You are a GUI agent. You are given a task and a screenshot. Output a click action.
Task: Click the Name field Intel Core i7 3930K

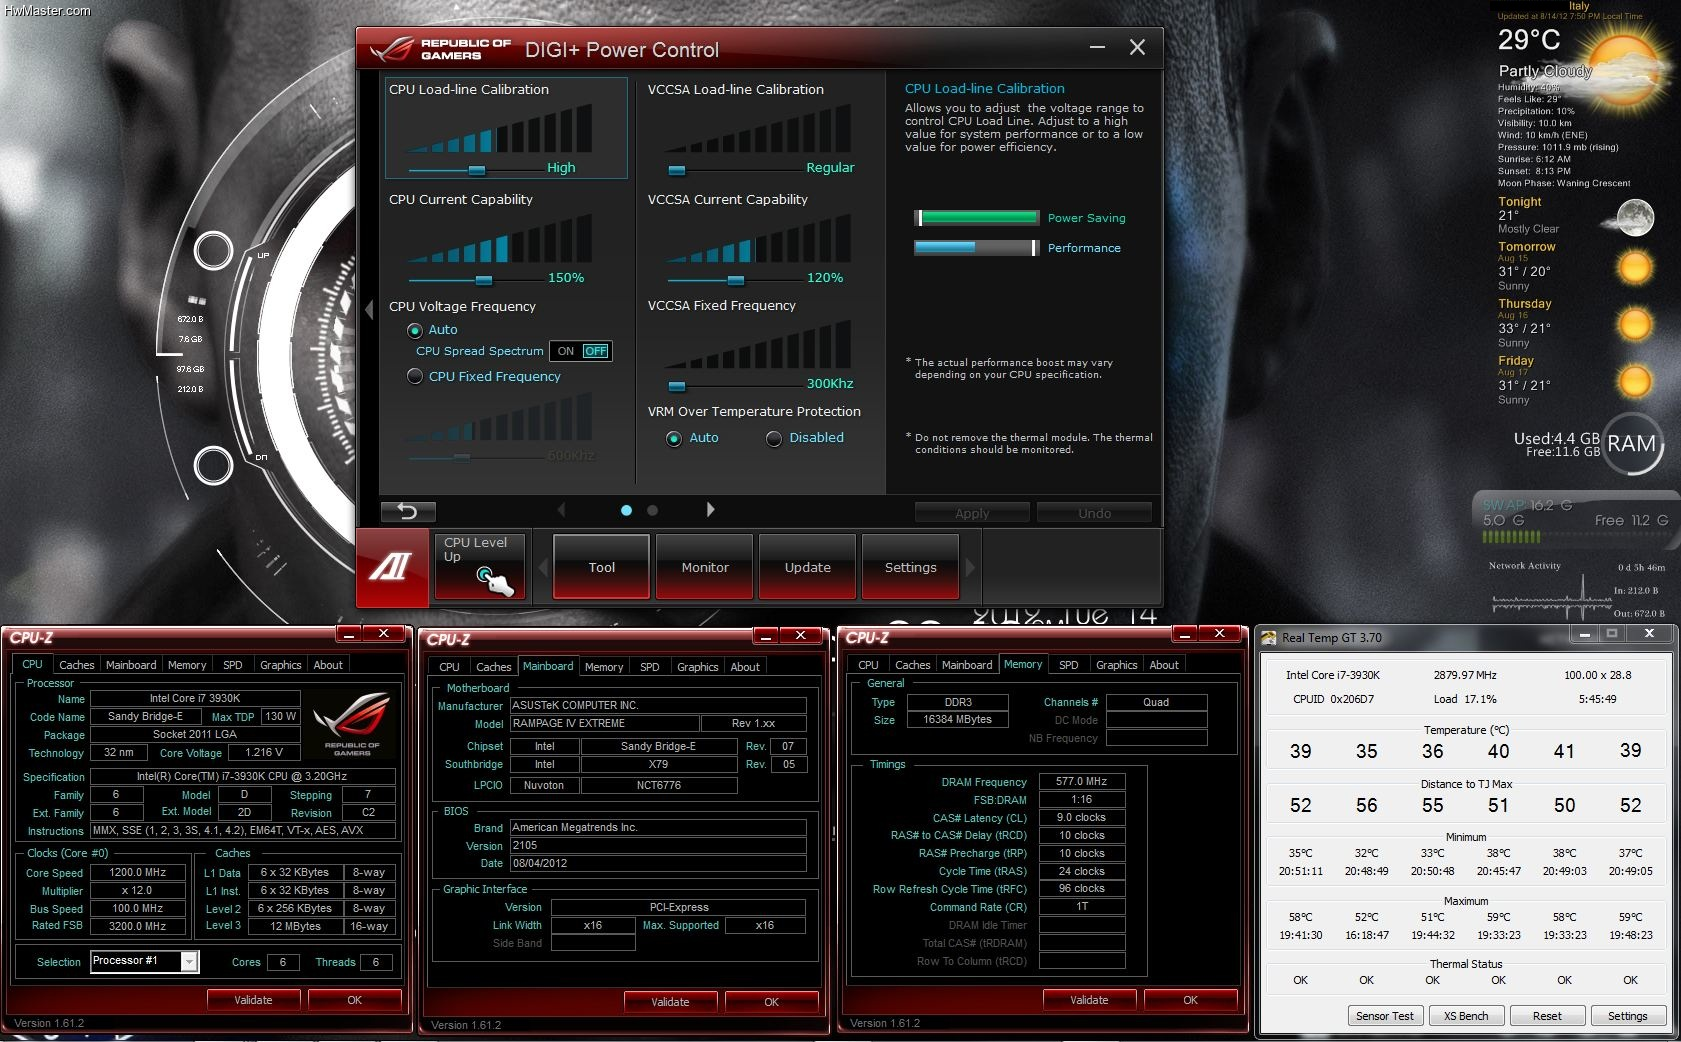click(195, 698)
